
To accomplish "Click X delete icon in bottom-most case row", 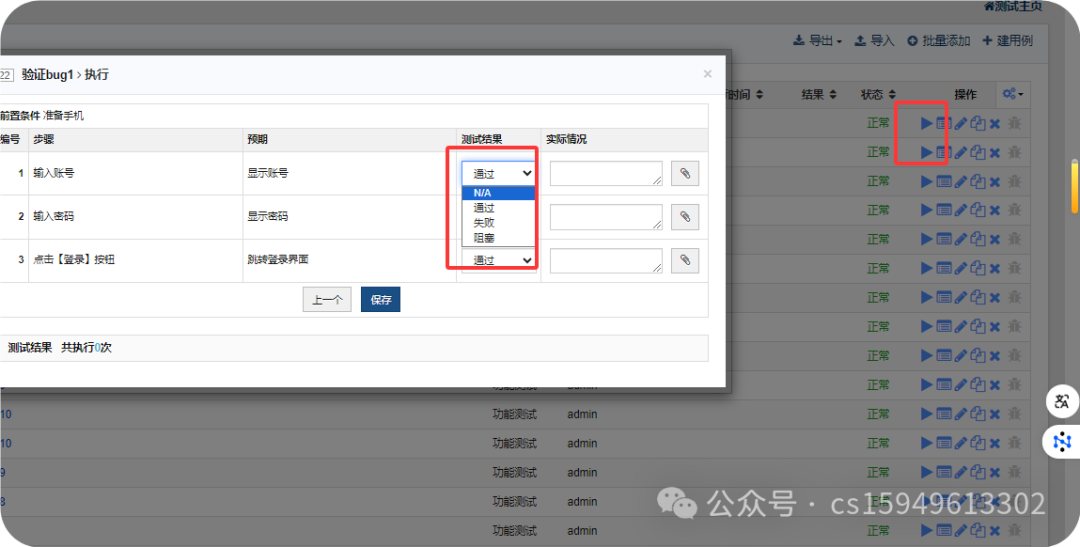I will [x=995, y=530].
